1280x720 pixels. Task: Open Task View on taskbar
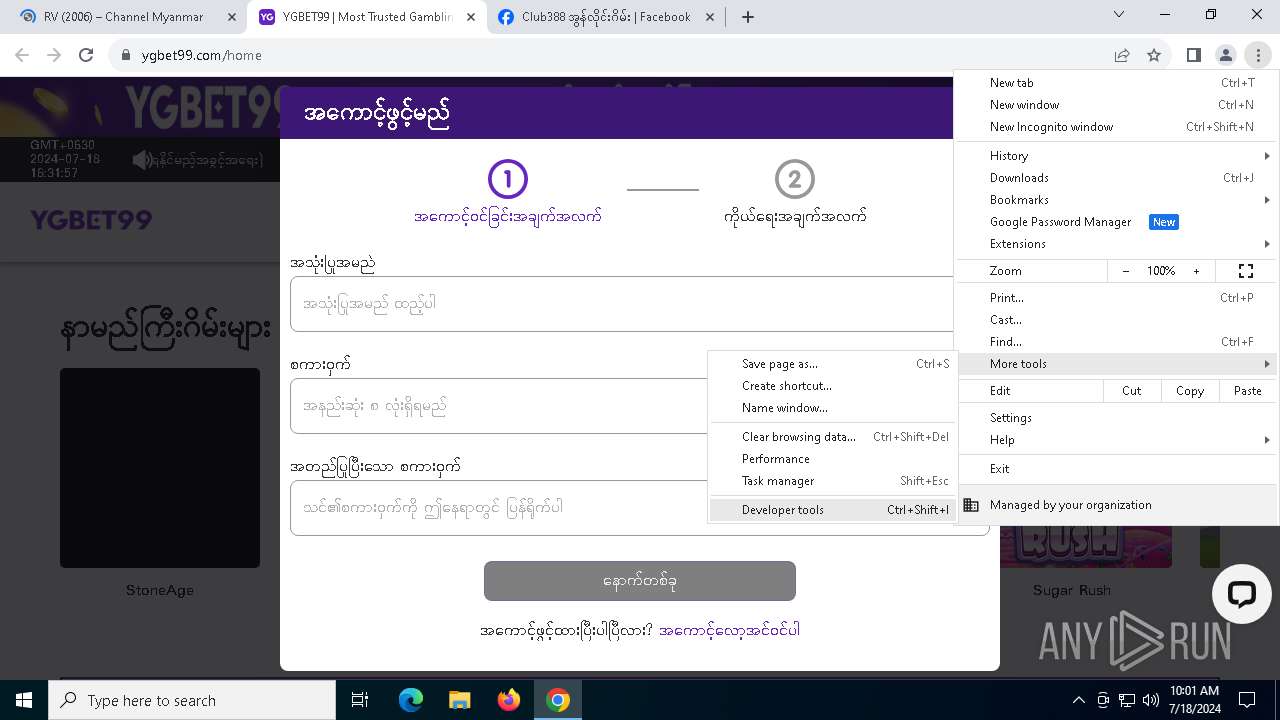click(360, 700)
